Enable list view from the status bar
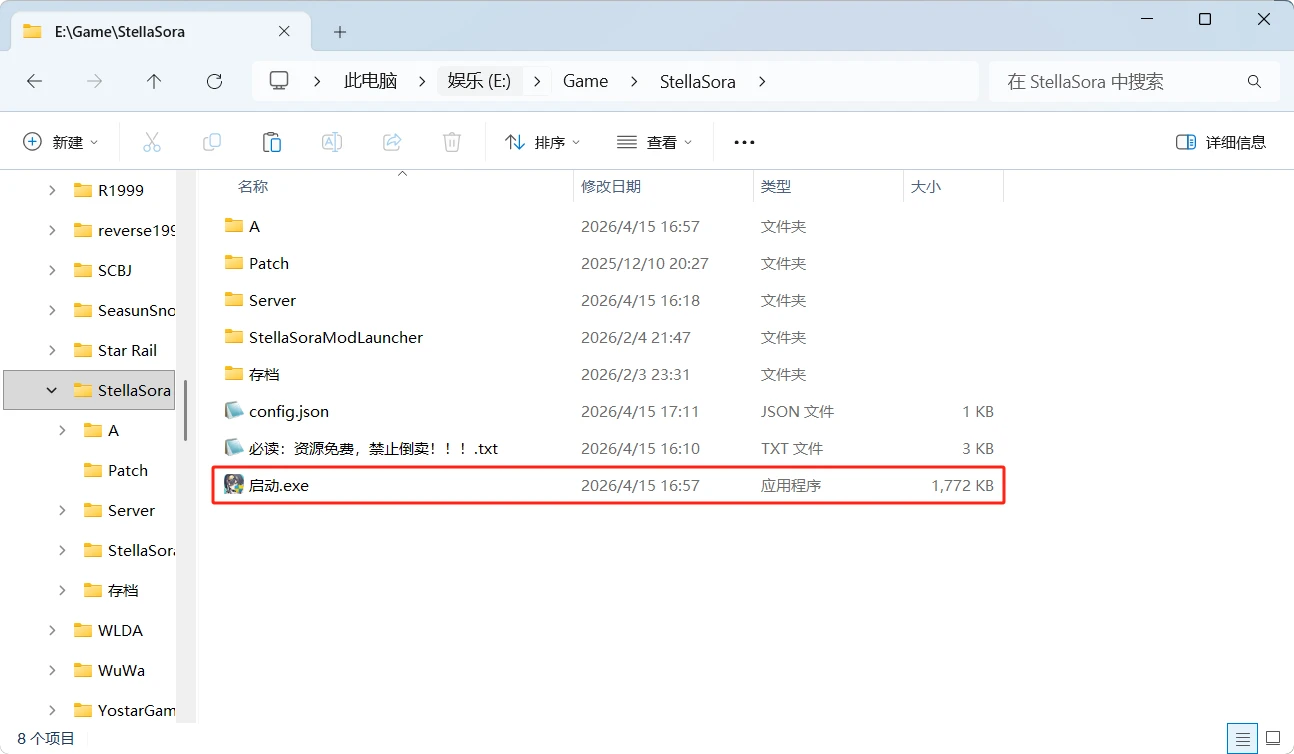The width and height of the screenshot is (1294, 754). (x=1242, y=738)
